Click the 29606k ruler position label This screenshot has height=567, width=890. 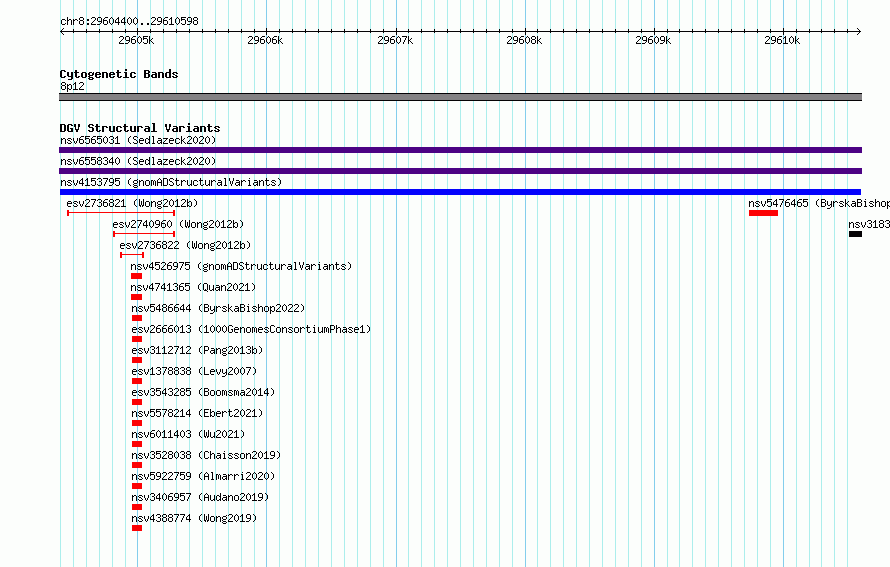coord(265,40)
